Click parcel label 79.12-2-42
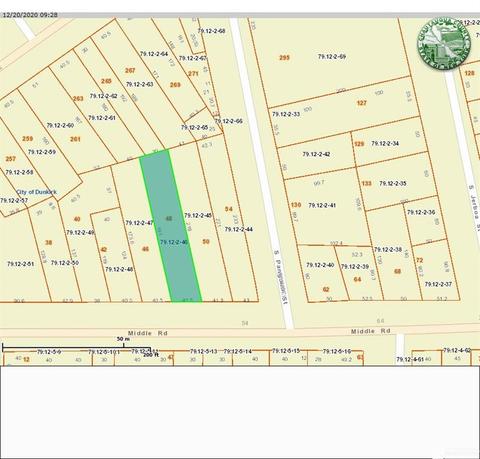 (x=316, y=154)
